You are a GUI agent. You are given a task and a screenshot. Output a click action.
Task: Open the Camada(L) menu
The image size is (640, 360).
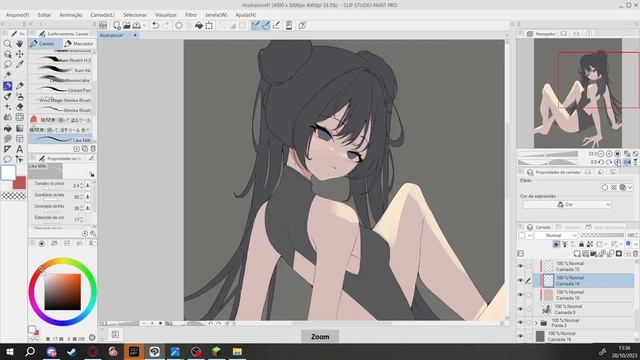(102, 15)
